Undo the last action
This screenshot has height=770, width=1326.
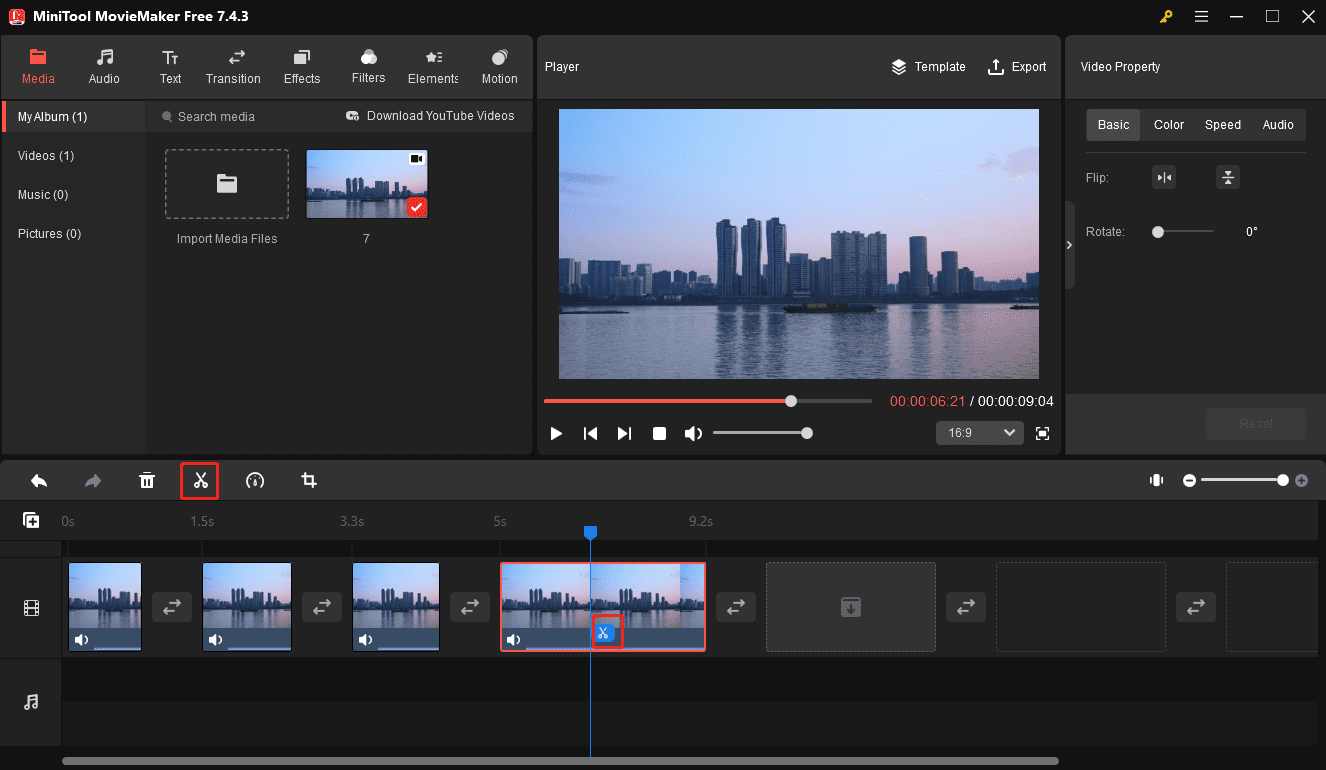(39, 481)
